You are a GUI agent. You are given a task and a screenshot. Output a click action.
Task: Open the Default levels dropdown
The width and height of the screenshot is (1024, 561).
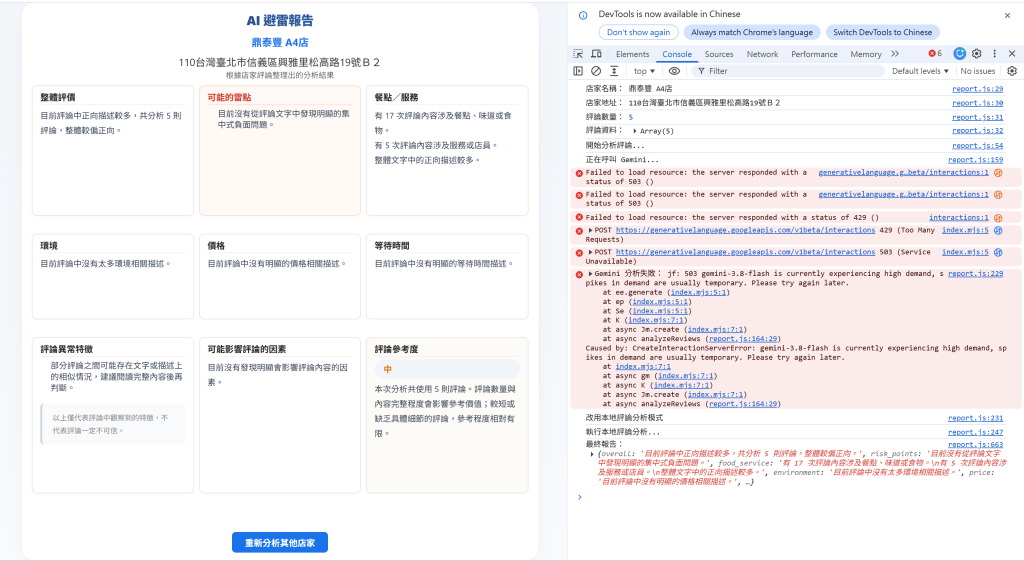point(920,71)
